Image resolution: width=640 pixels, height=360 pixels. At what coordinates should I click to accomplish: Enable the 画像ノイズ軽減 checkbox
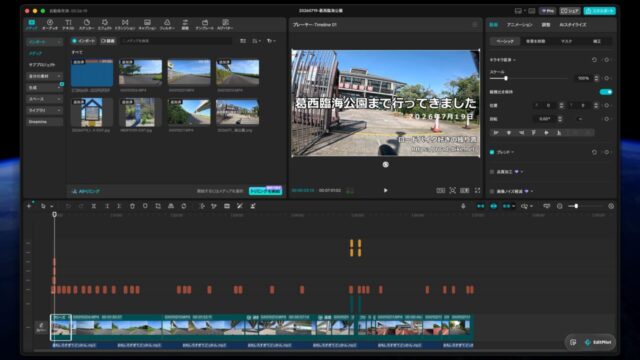[x=492, y=191]
